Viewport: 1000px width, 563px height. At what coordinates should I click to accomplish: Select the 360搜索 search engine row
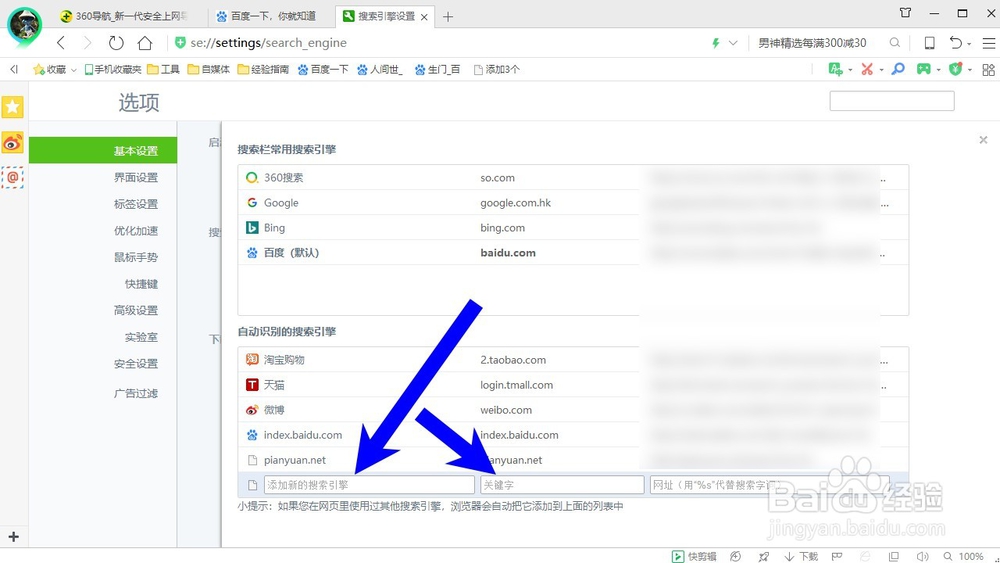click(x=573, y=178)
